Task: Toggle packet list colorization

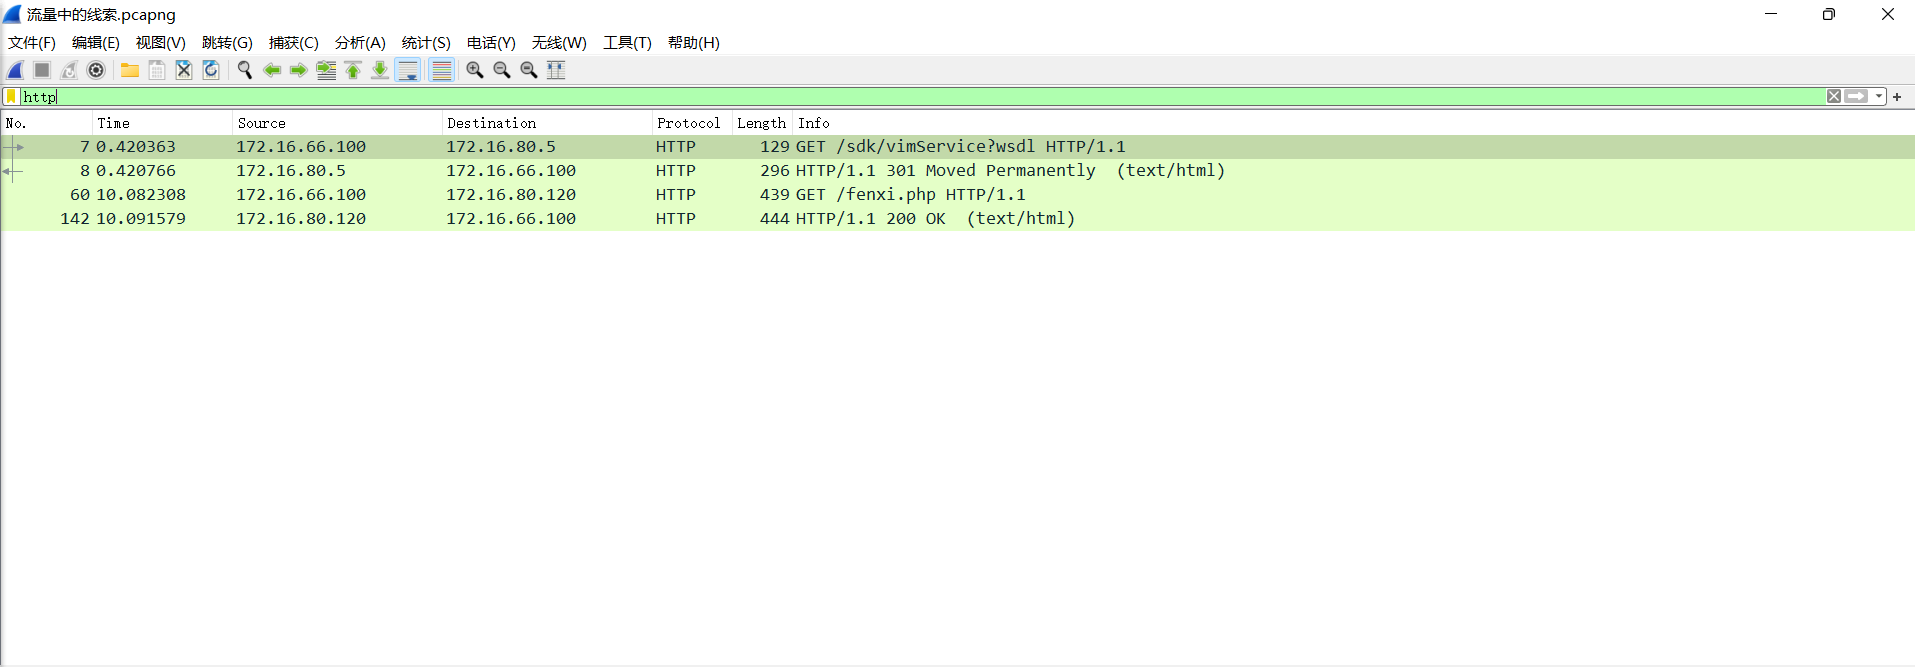Action: [x=441, y=70]
